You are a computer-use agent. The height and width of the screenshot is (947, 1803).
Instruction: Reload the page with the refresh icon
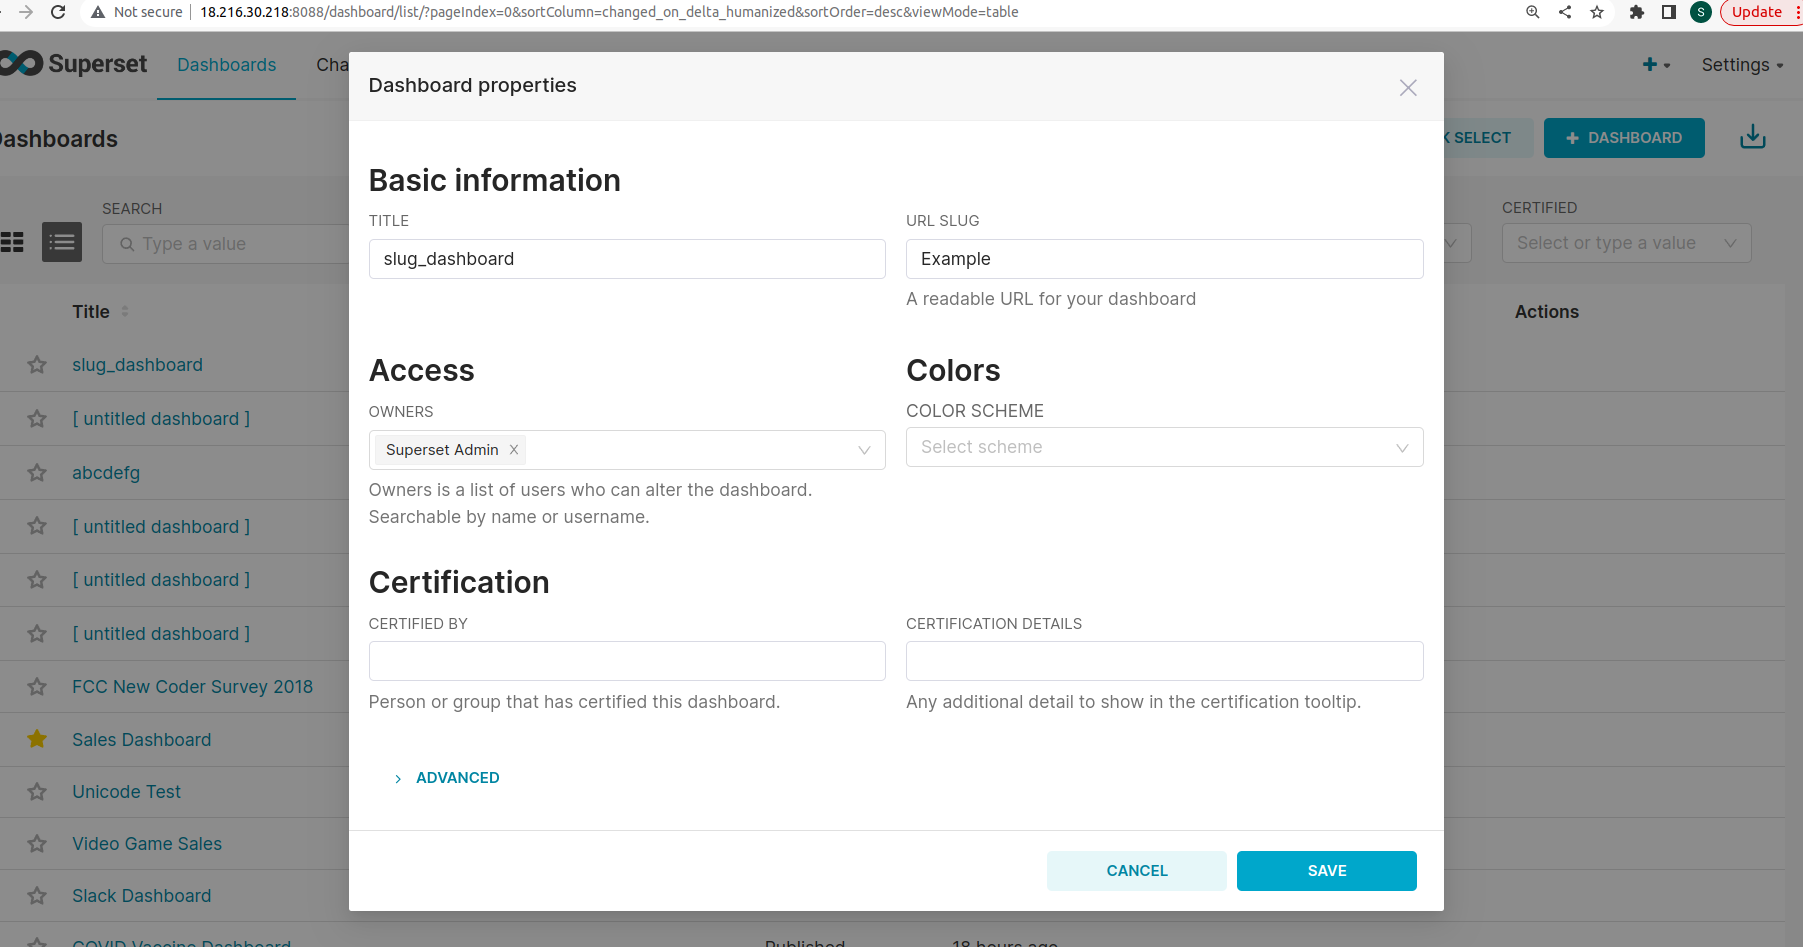coord(58,12)
